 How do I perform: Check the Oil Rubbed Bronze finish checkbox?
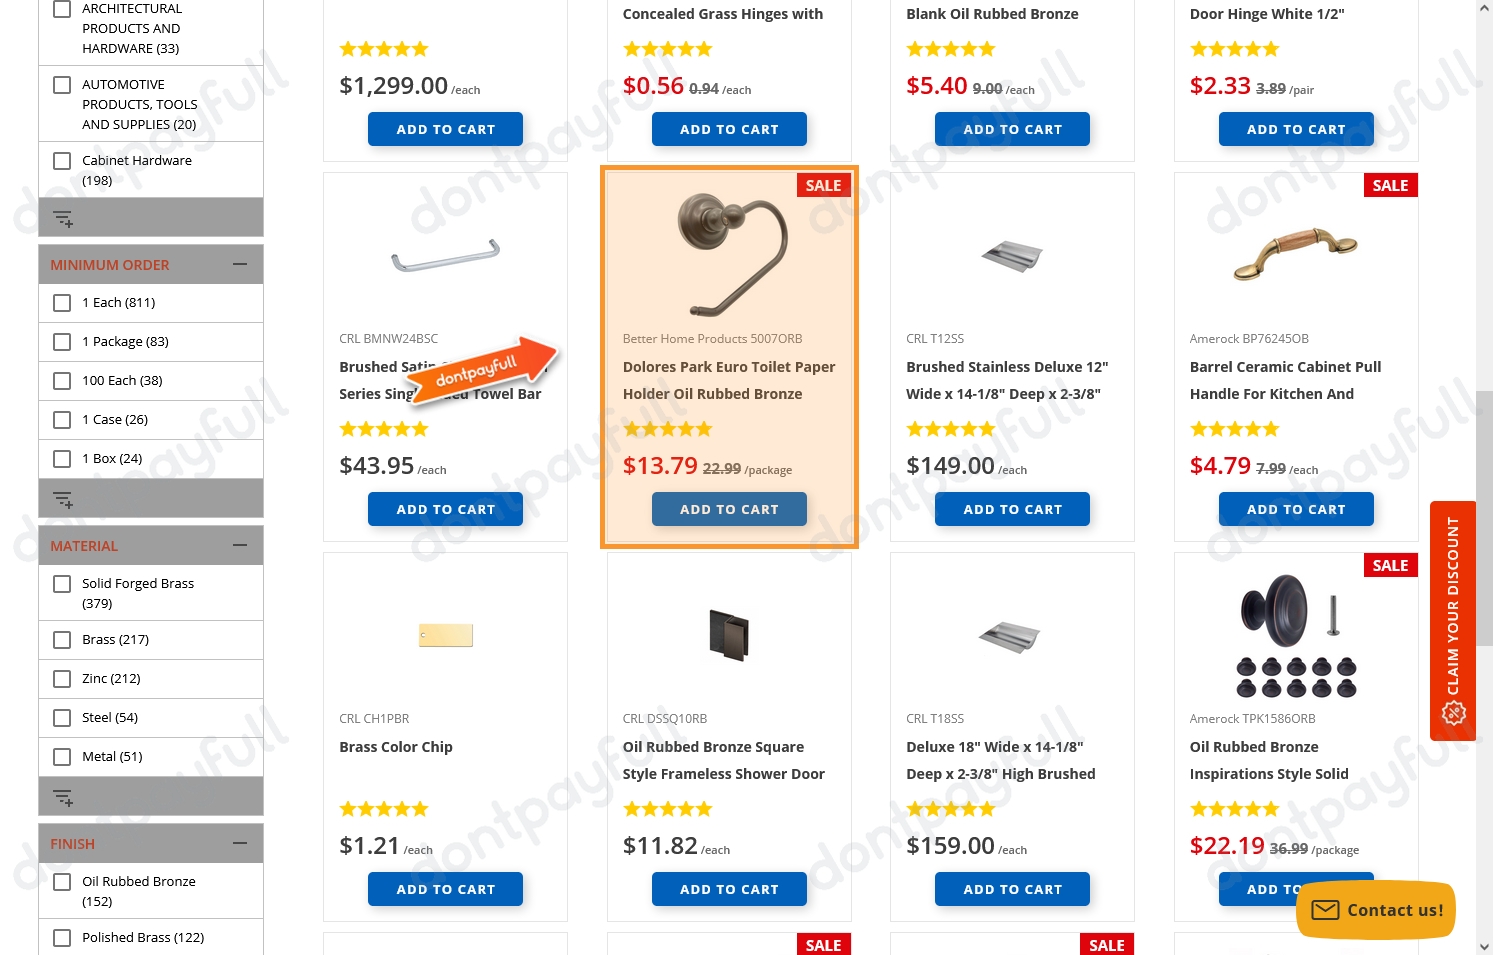pyautogui.click(x=61, y=882)
